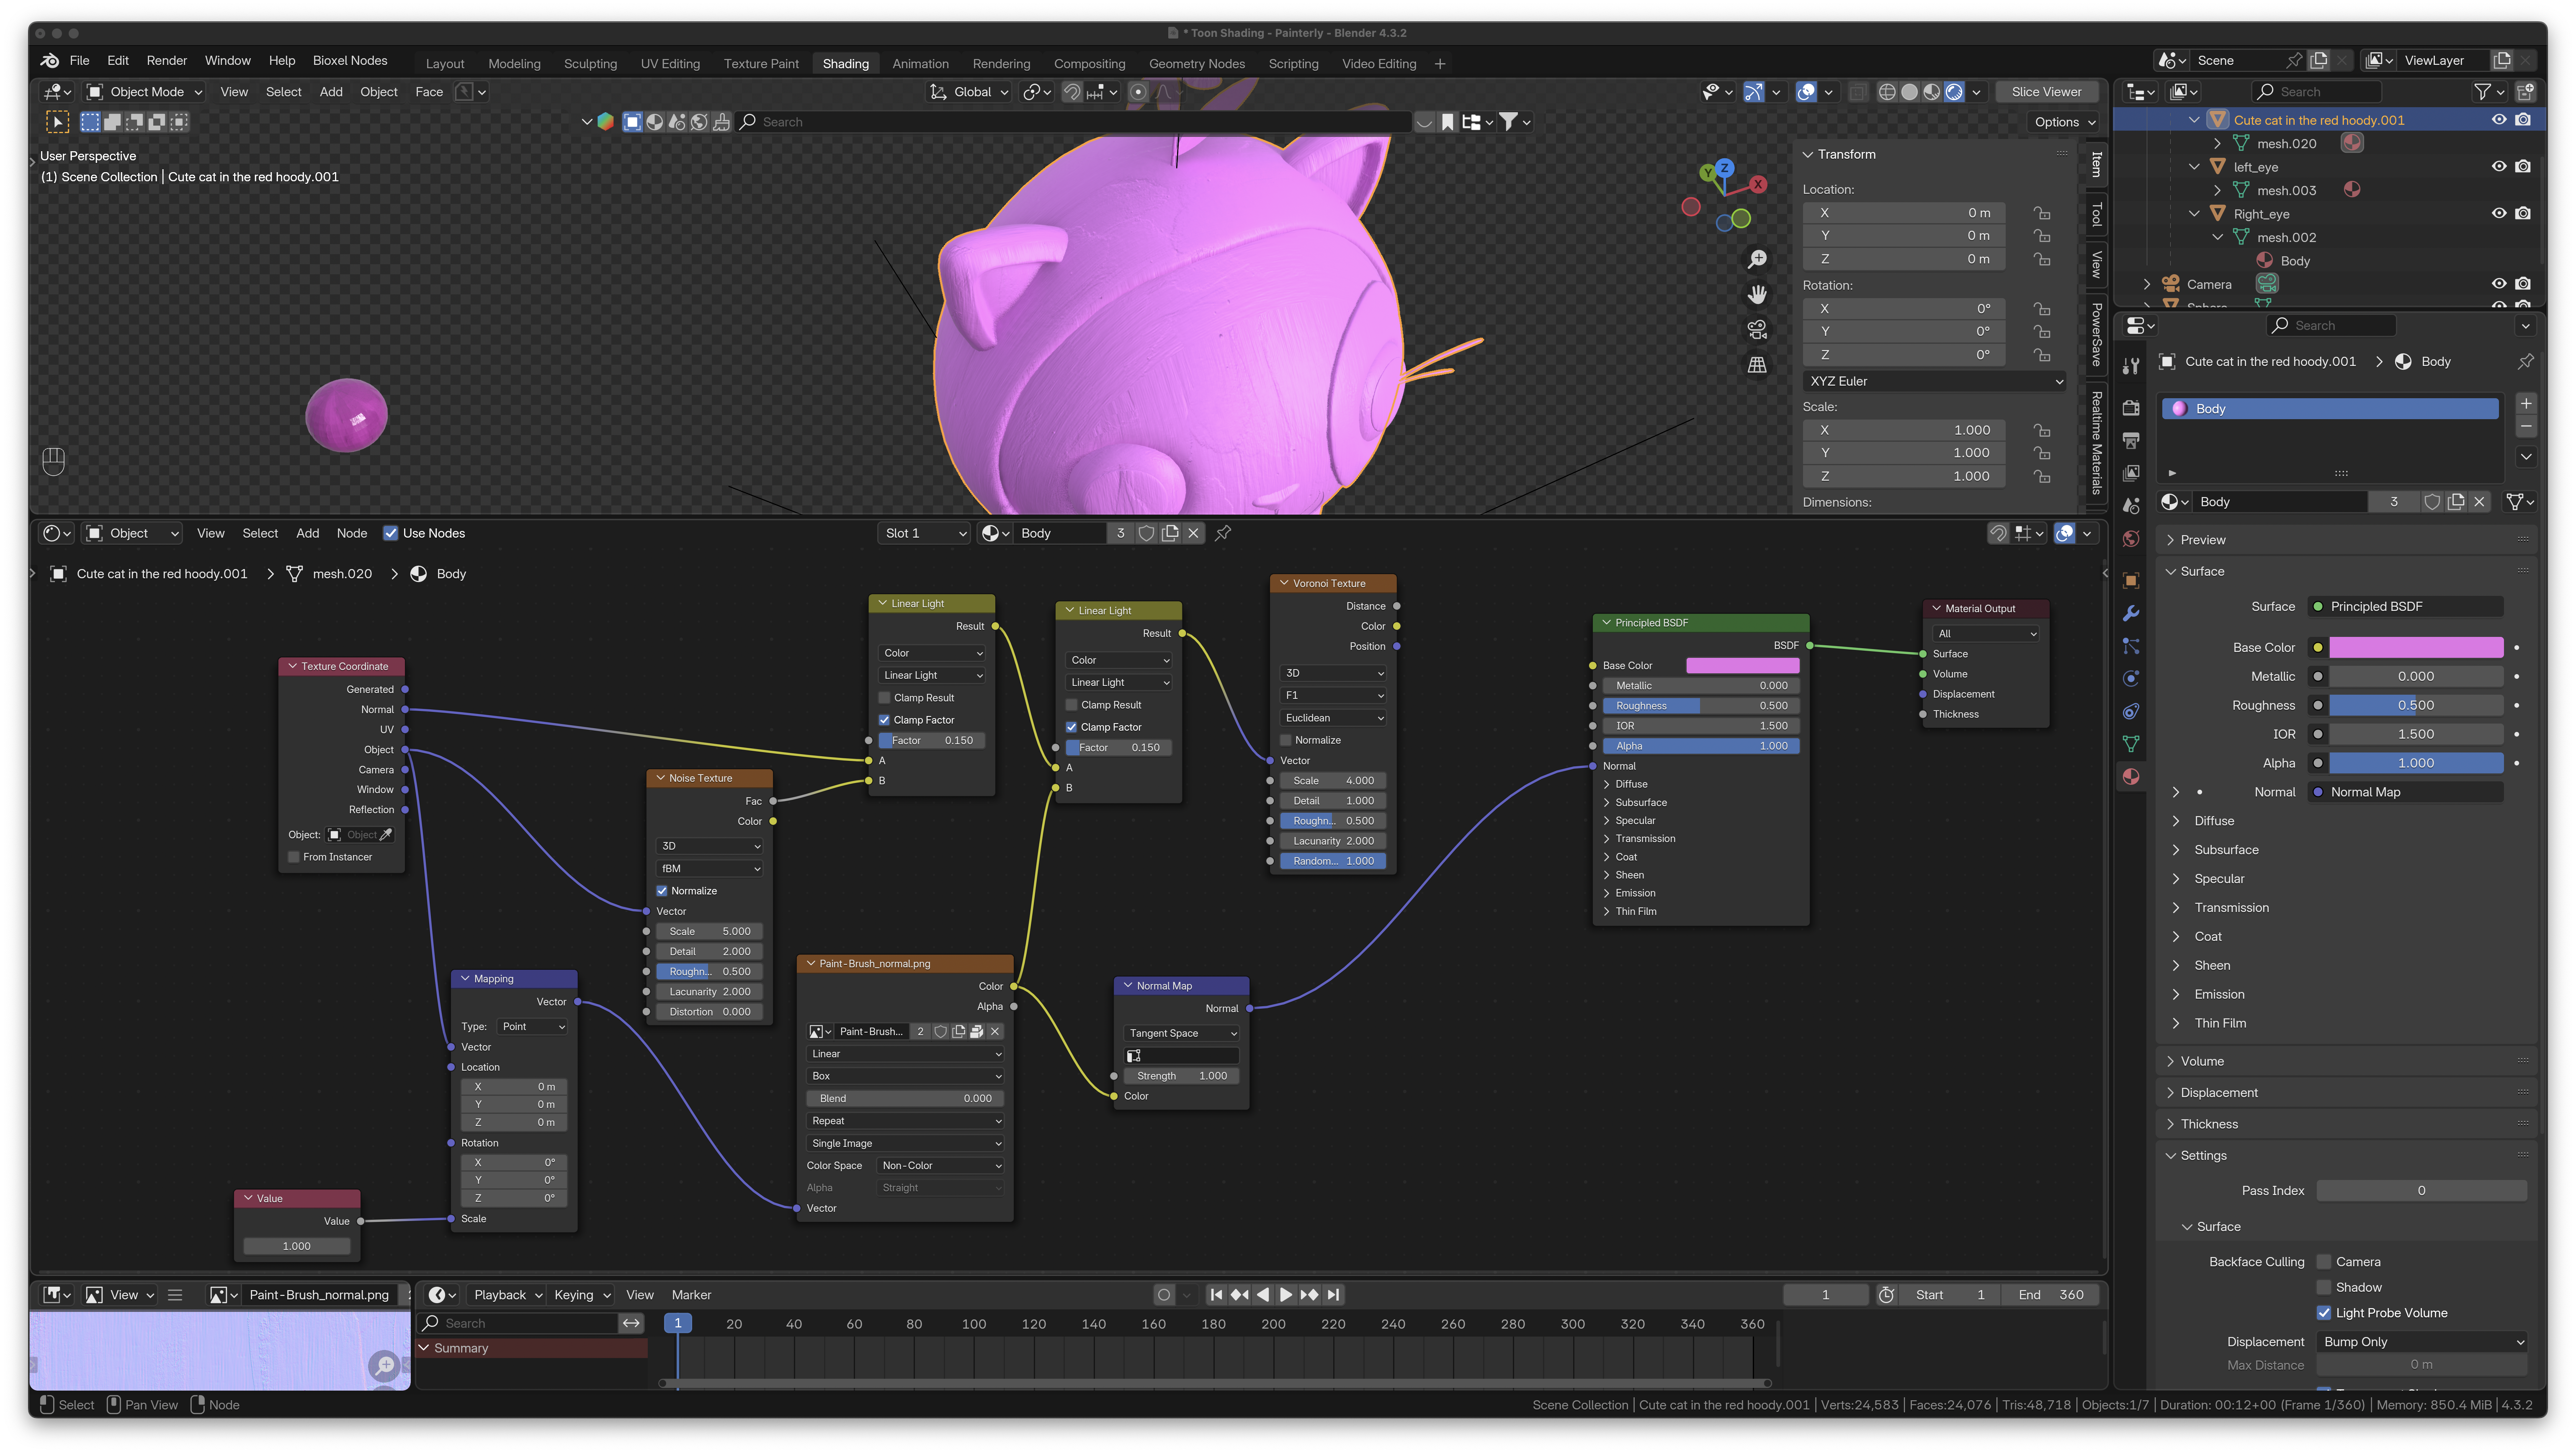Remove the selected material slot
This screenshot has height=1453, width=2576.
click(2526, 427)
